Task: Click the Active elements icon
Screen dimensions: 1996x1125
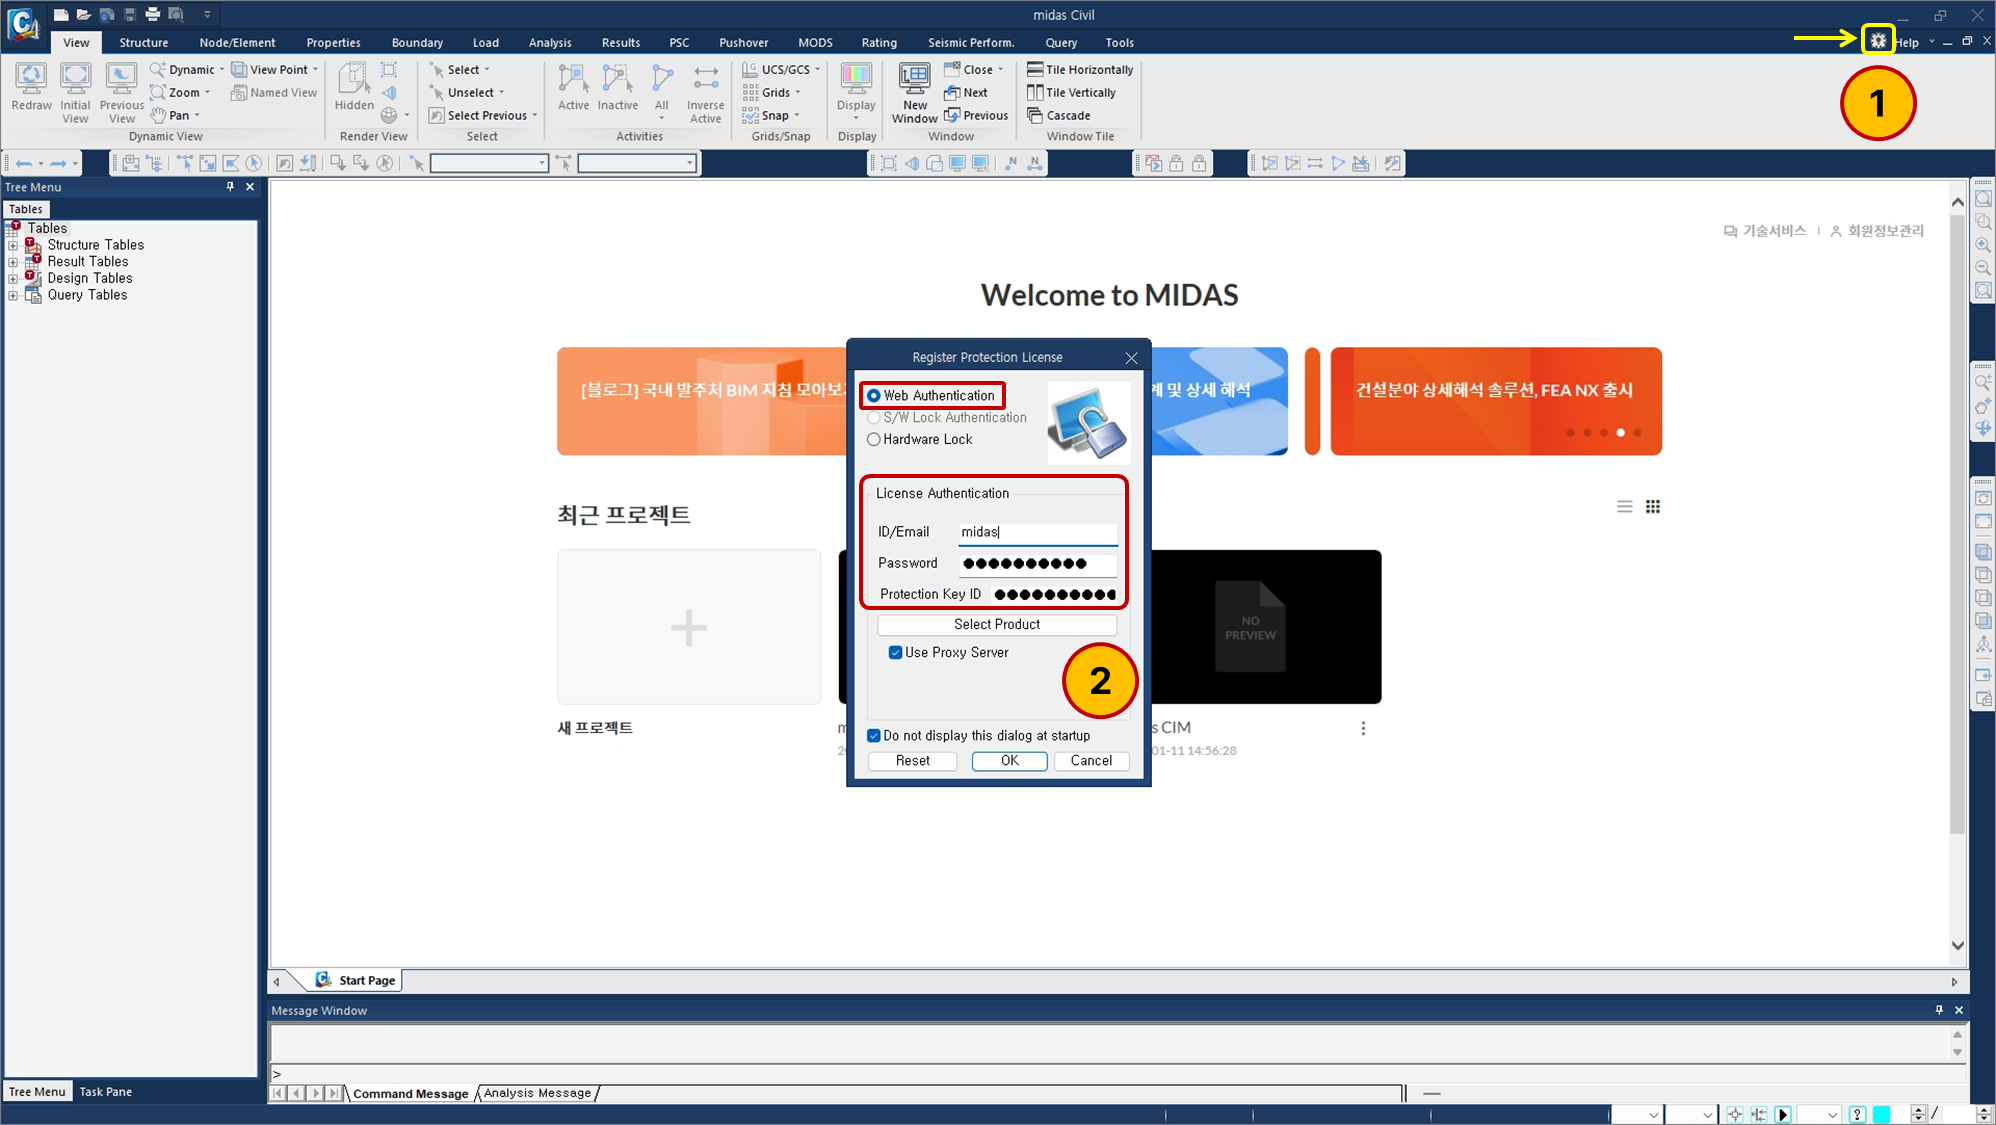Action: coord(574,87)
